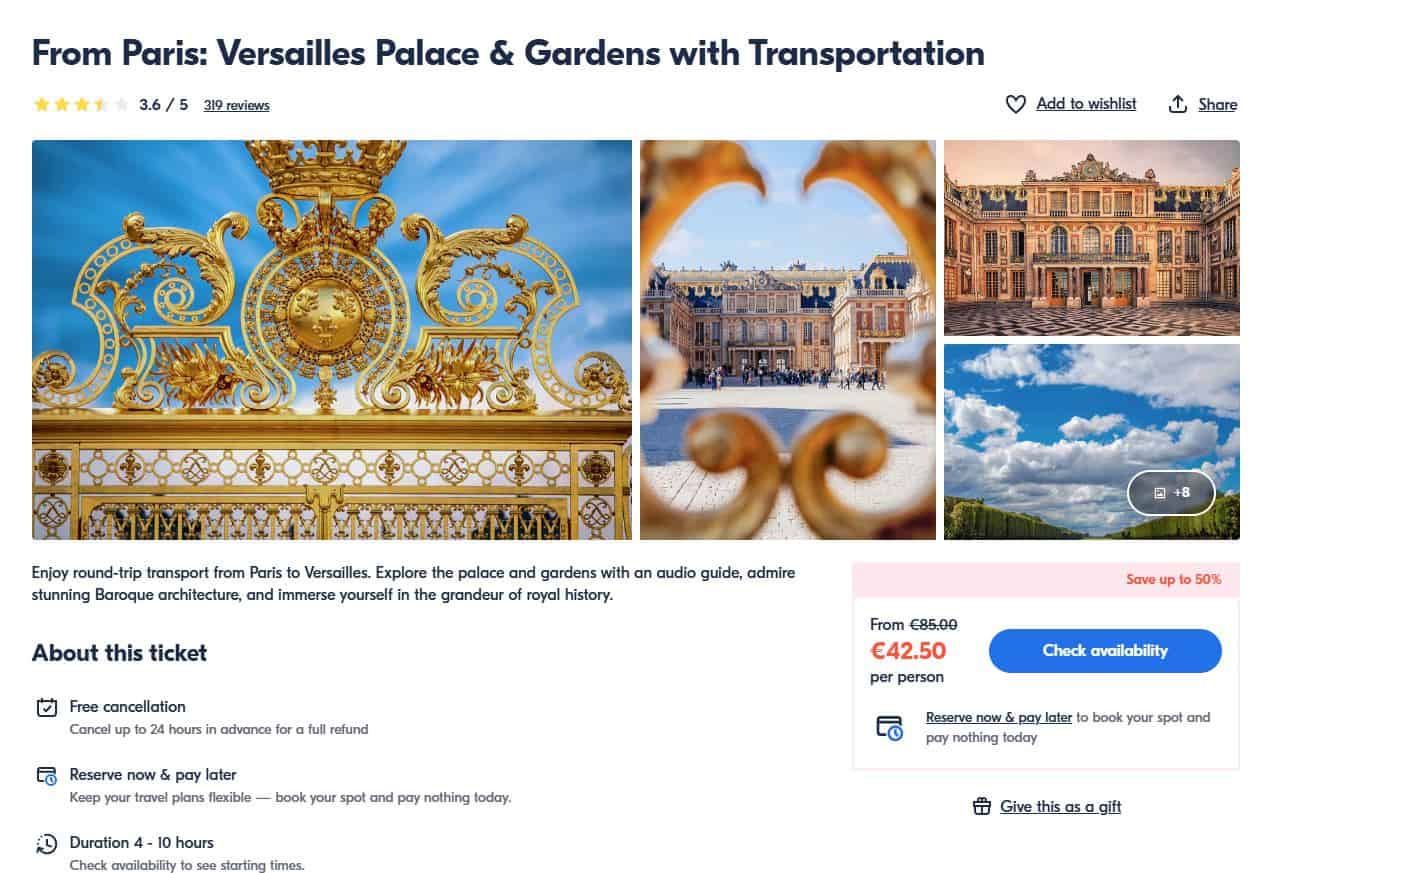Click the free cancellation calendar icon
This screenshot has height=873, width=1405.
coord(47,708)
